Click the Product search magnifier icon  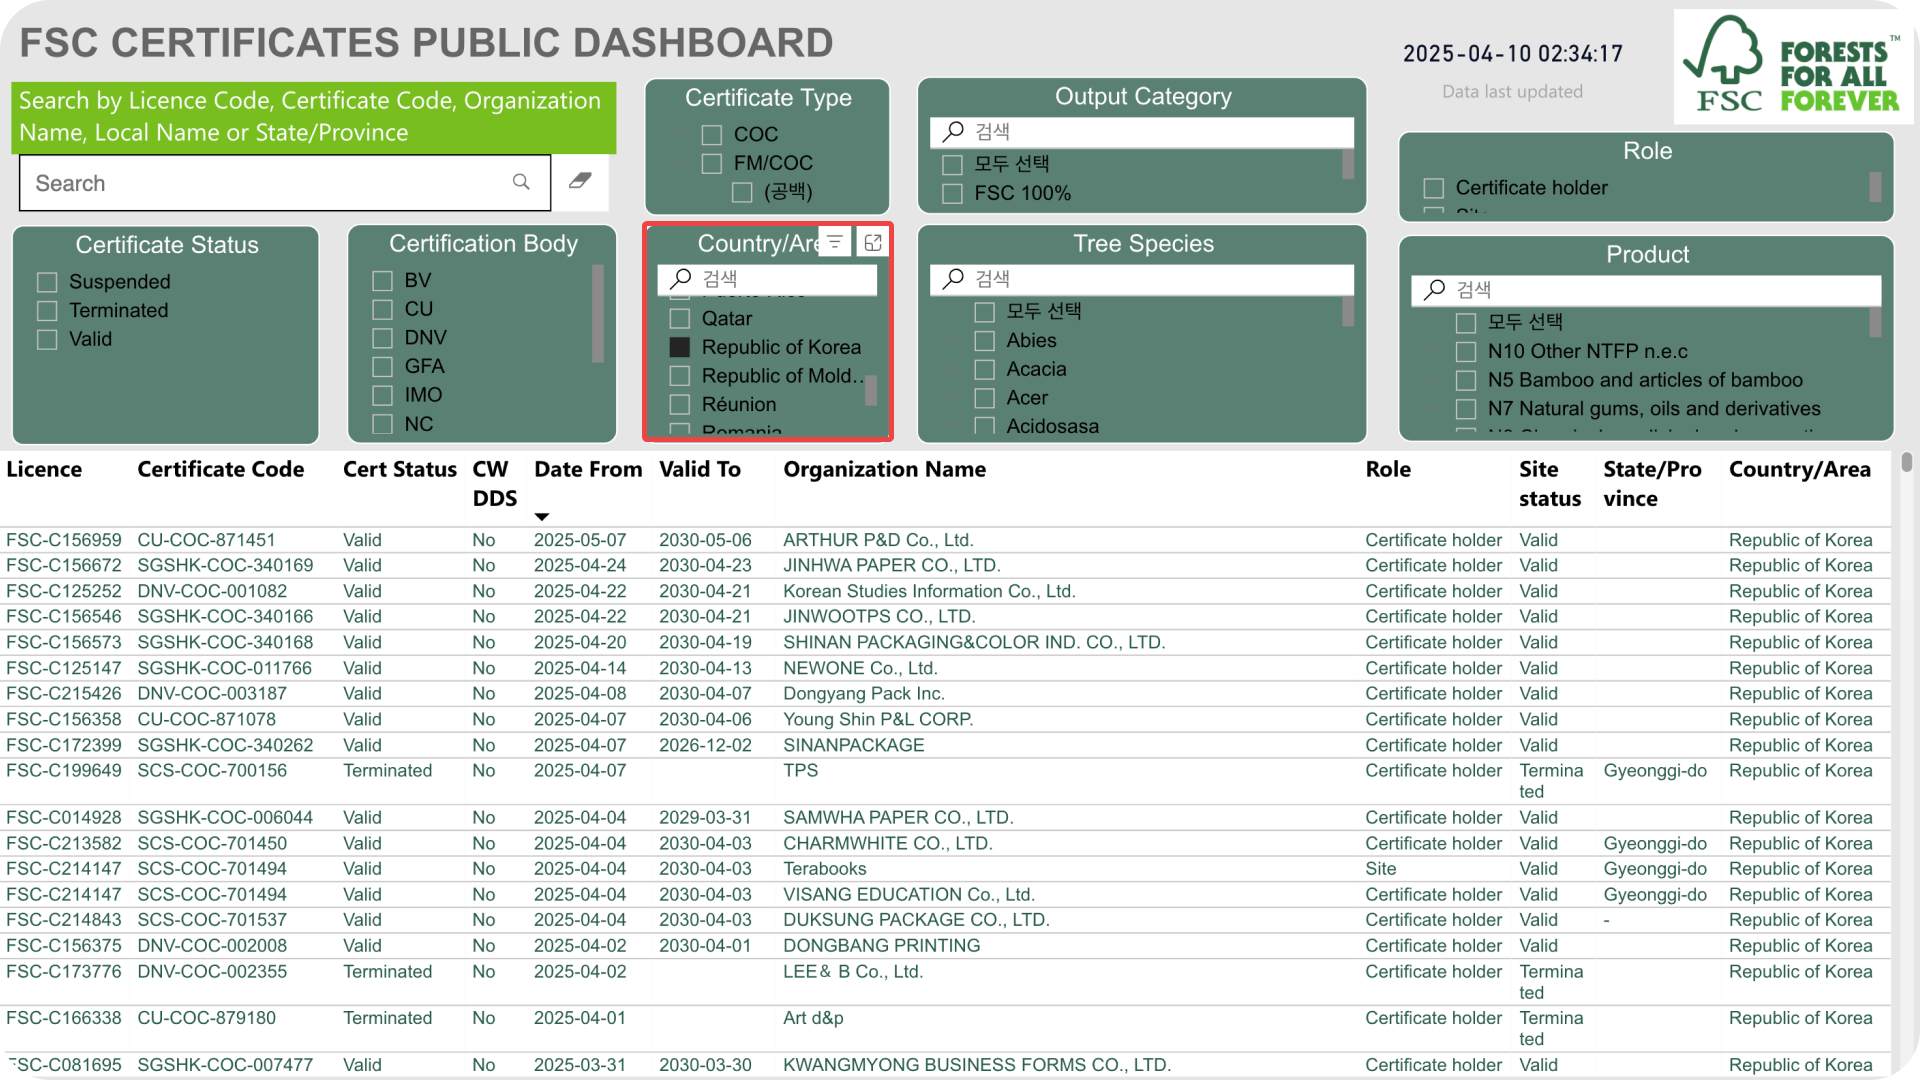(1435, 289)
